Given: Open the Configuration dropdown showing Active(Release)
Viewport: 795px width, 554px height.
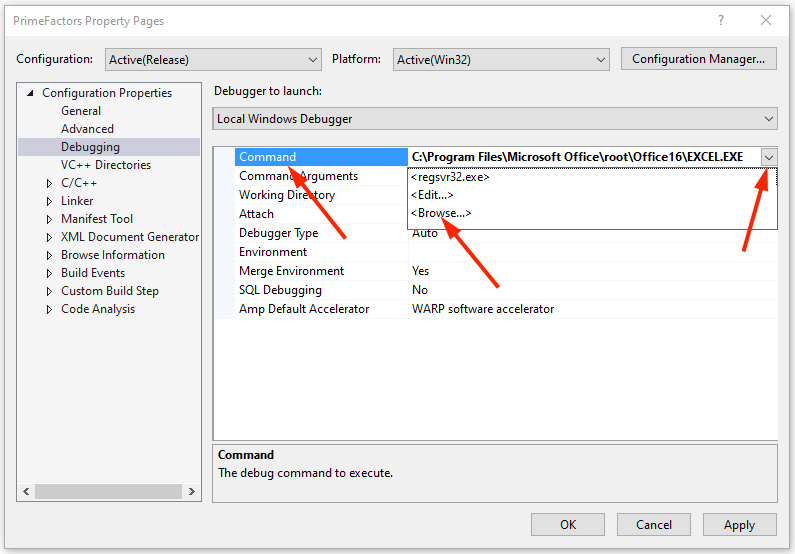Looking at the screenshot, I should (x=213, y=60).
